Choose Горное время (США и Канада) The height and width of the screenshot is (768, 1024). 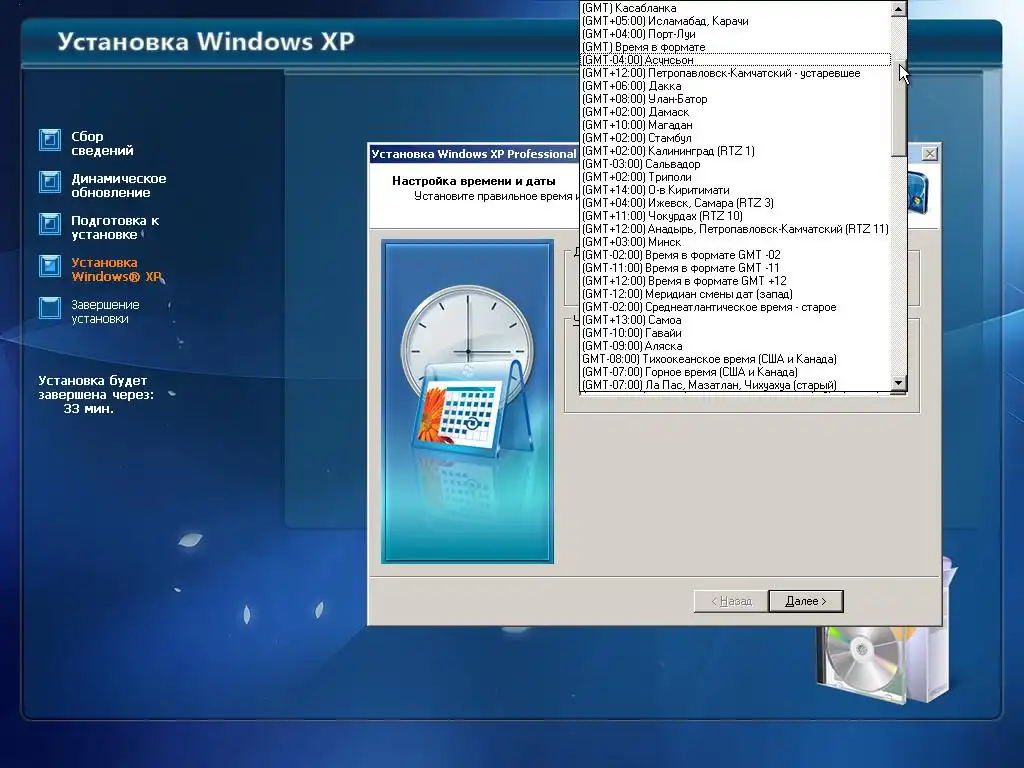(735, 372)
